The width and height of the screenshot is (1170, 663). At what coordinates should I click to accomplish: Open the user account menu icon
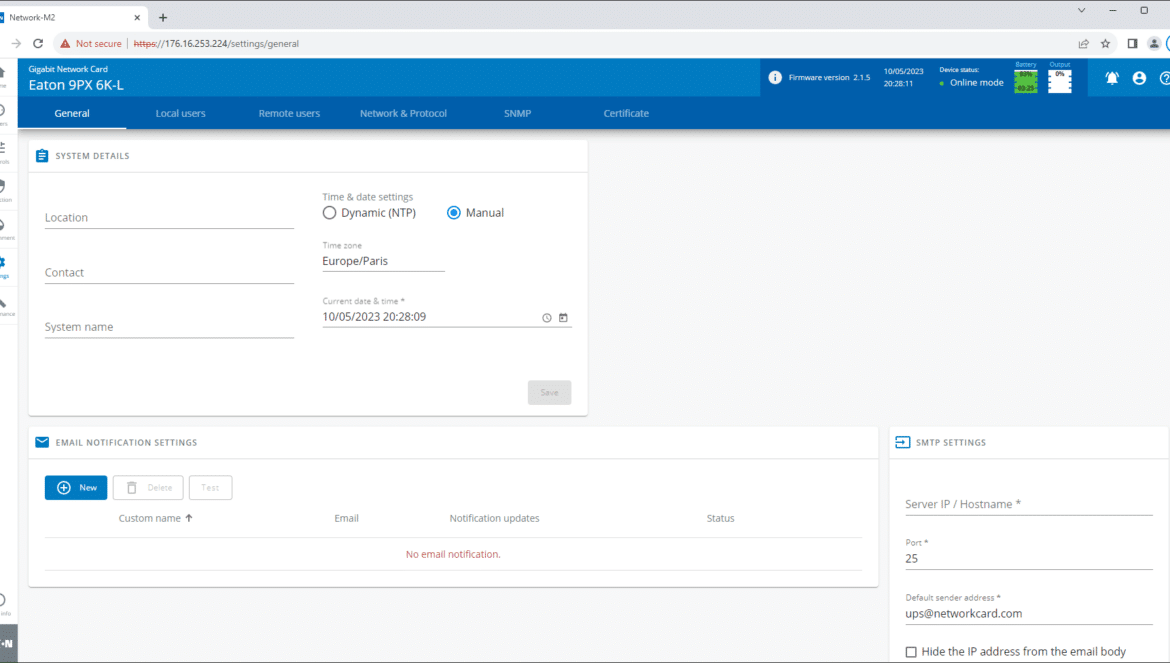click(1139, 78)
